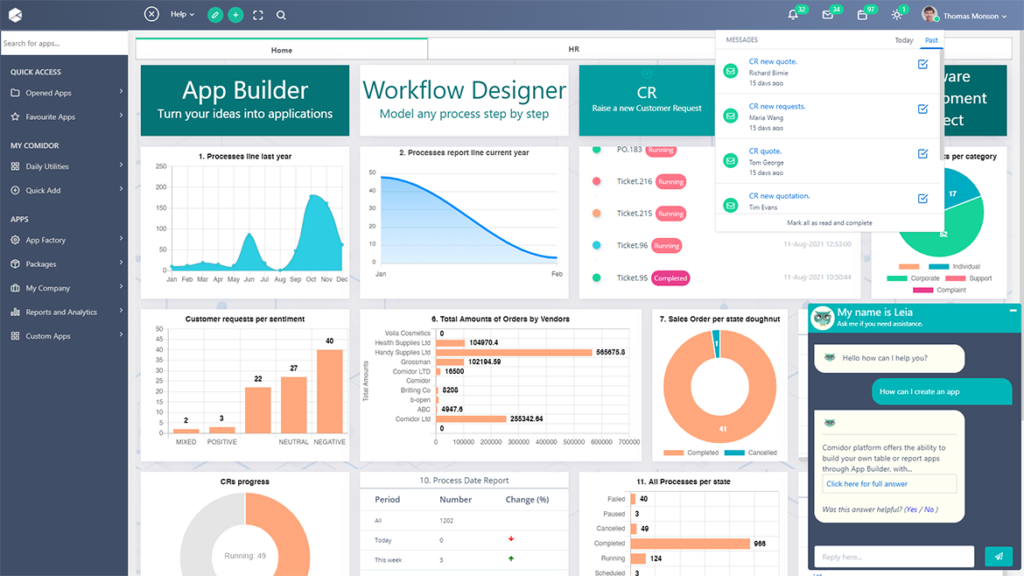The image size is (1024, 576).
Task: Click the magnifier search icon in top bar
Action: [281, 15]
